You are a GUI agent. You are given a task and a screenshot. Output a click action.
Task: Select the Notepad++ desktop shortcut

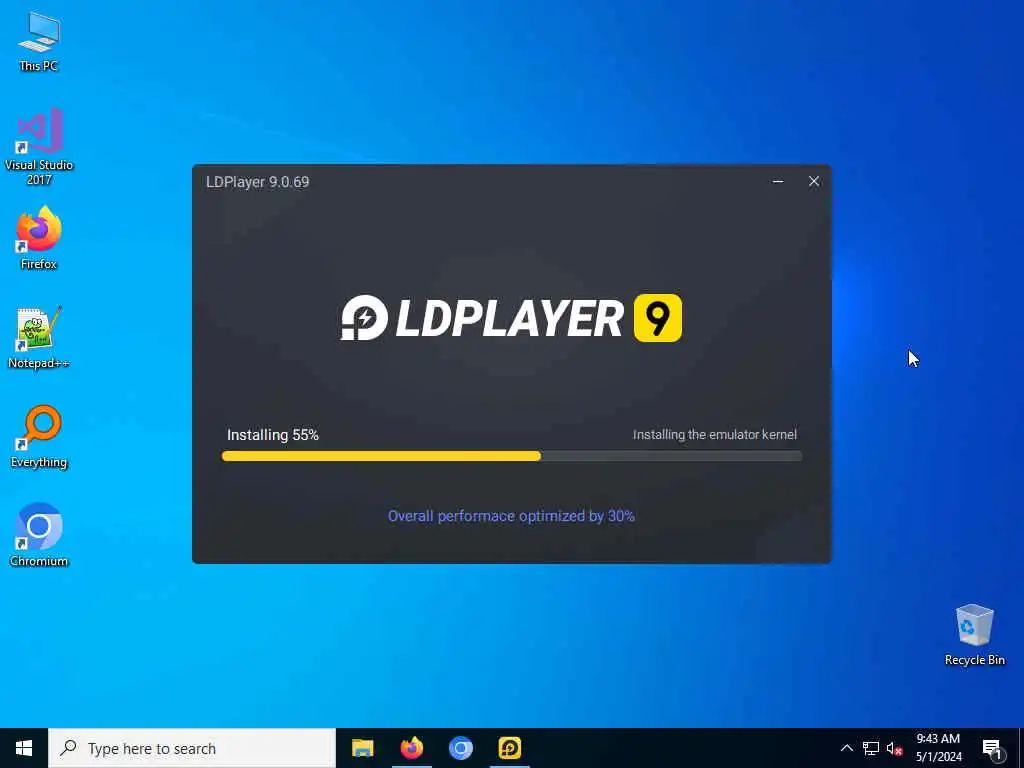click(x=39, y=338)
